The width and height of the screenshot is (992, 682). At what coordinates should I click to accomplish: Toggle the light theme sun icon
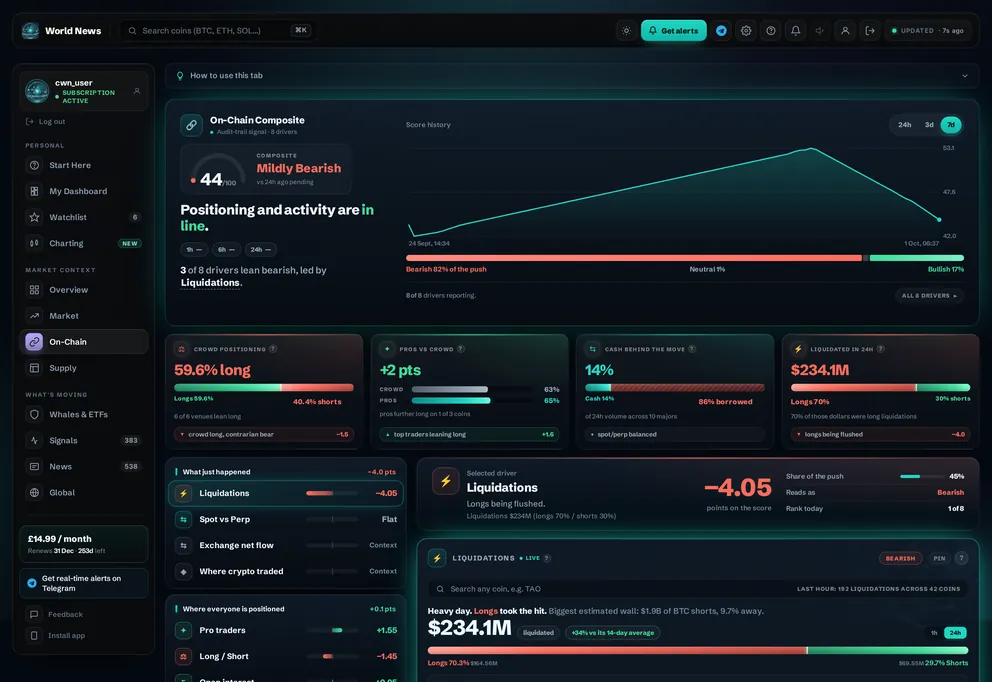[x=626, y=30]
